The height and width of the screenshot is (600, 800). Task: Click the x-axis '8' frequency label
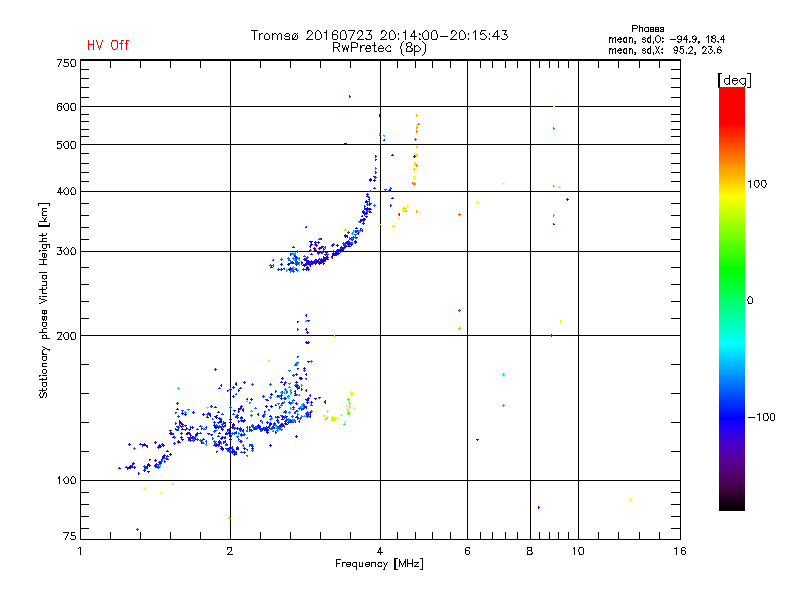pyautogui.click(x=530, y=551)
